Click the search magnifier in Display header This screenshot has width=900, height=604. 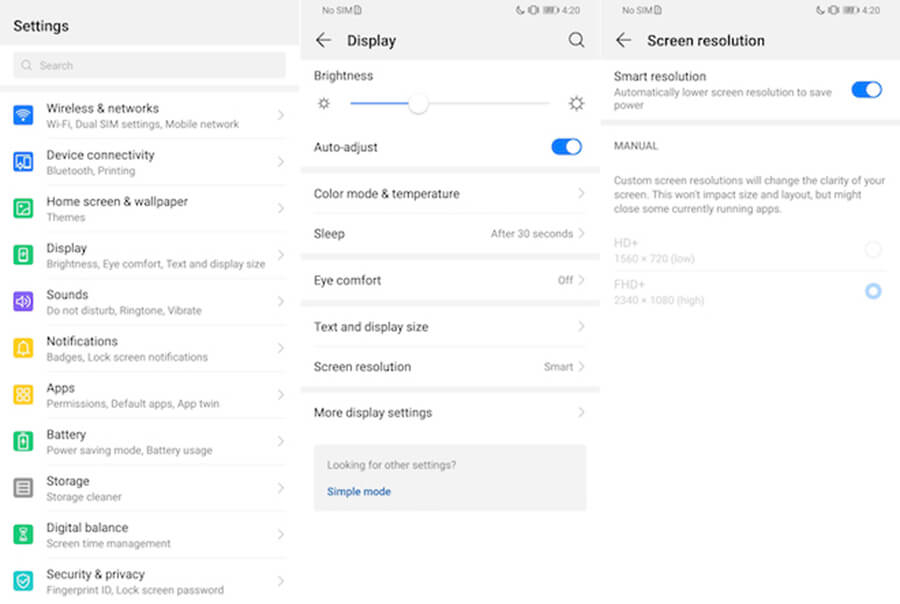coord(576,40)
